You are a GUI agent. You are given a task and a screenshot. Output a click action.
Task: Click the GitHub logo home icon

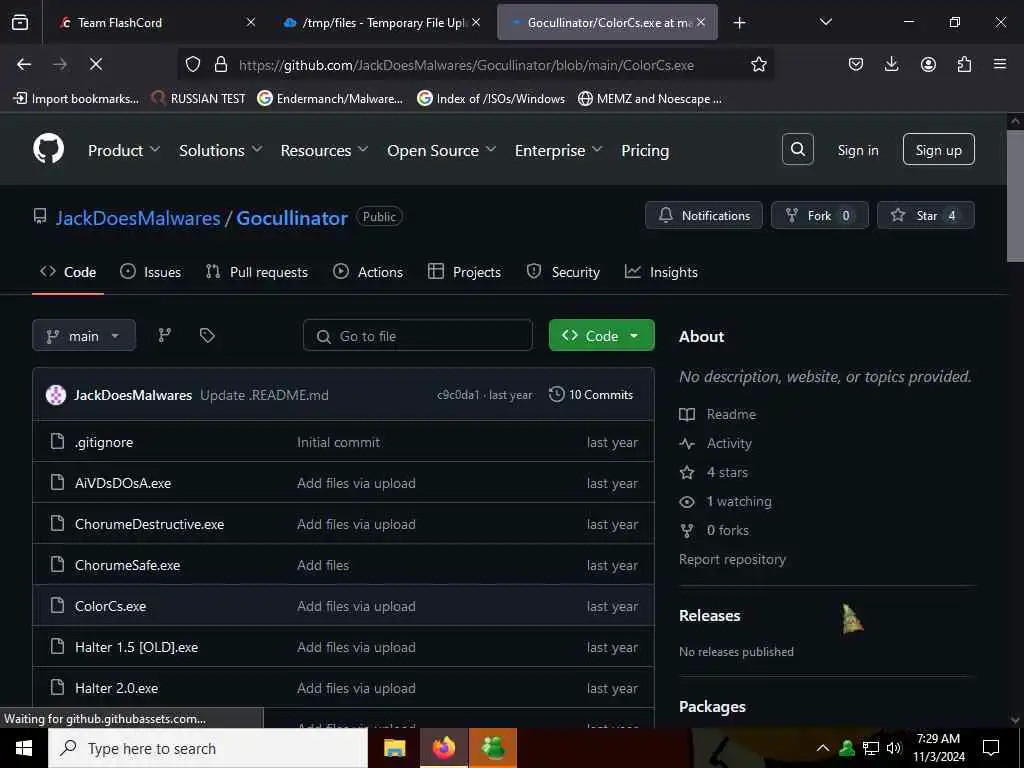point(48,150)
